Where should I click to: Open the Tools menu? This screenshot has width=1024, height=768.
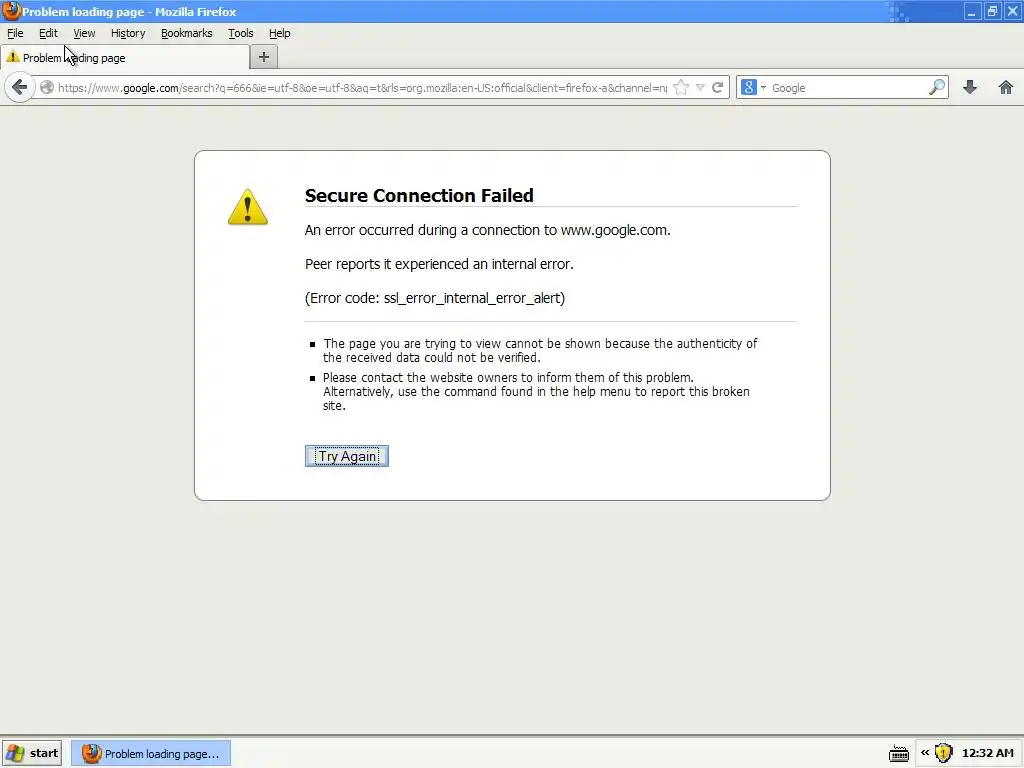pos(240,33)
